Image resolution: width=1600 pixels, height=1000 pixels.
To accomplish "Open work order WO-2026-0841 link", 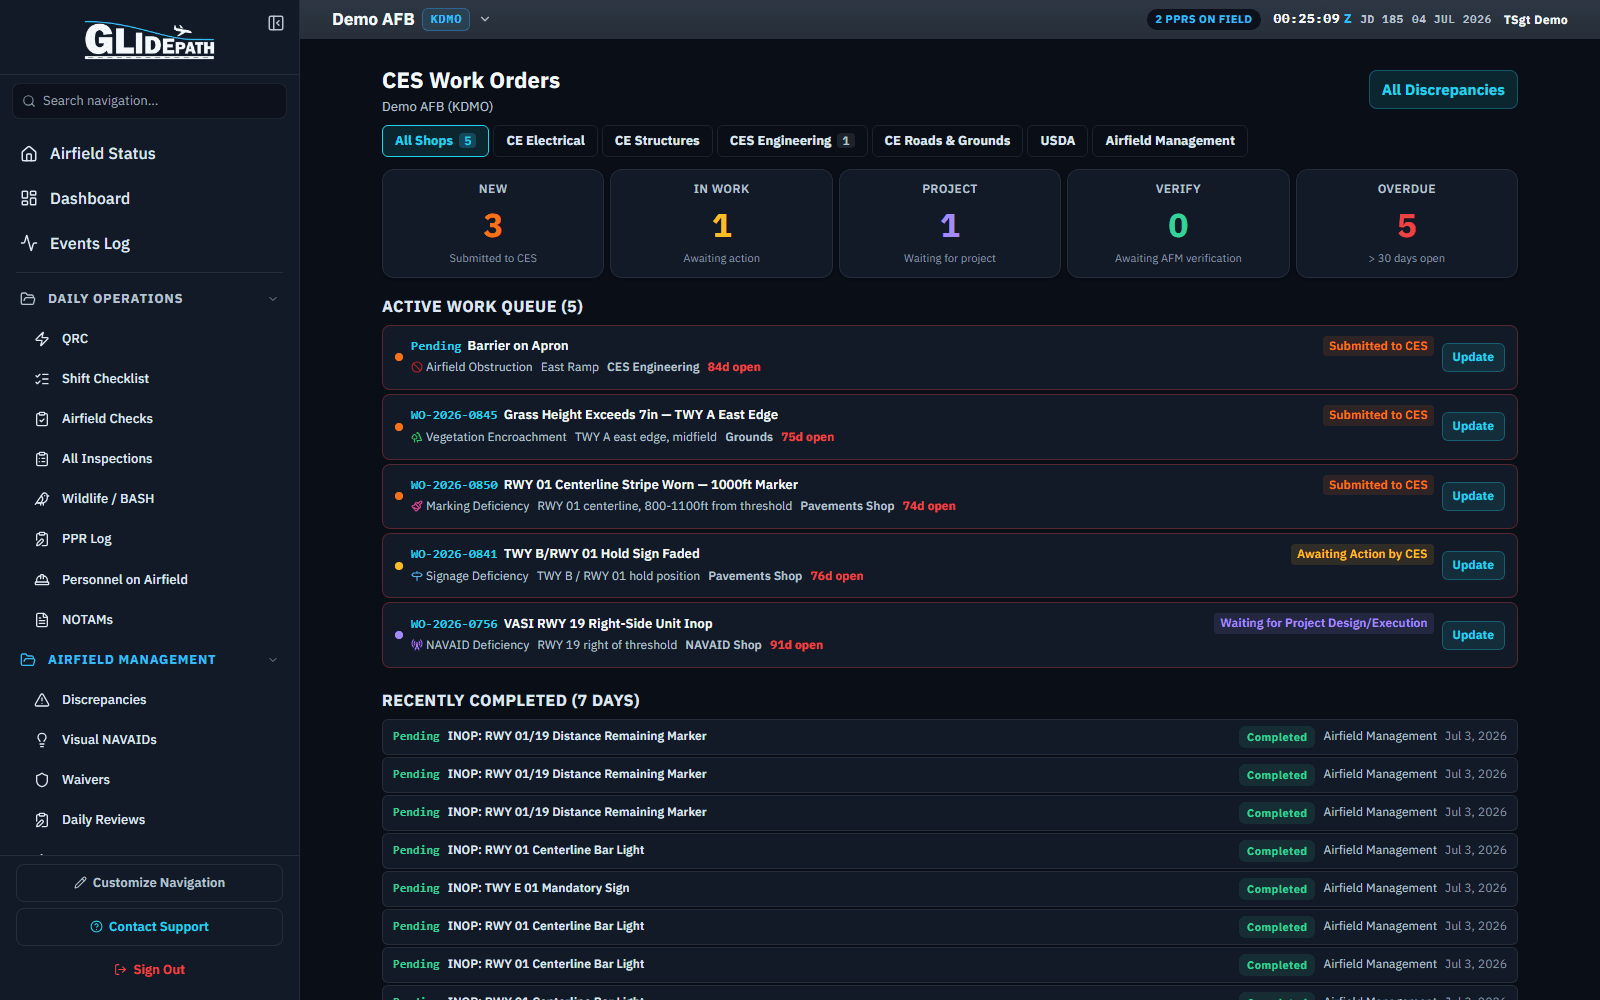I will pyautogui.click(x=454, y=554).
